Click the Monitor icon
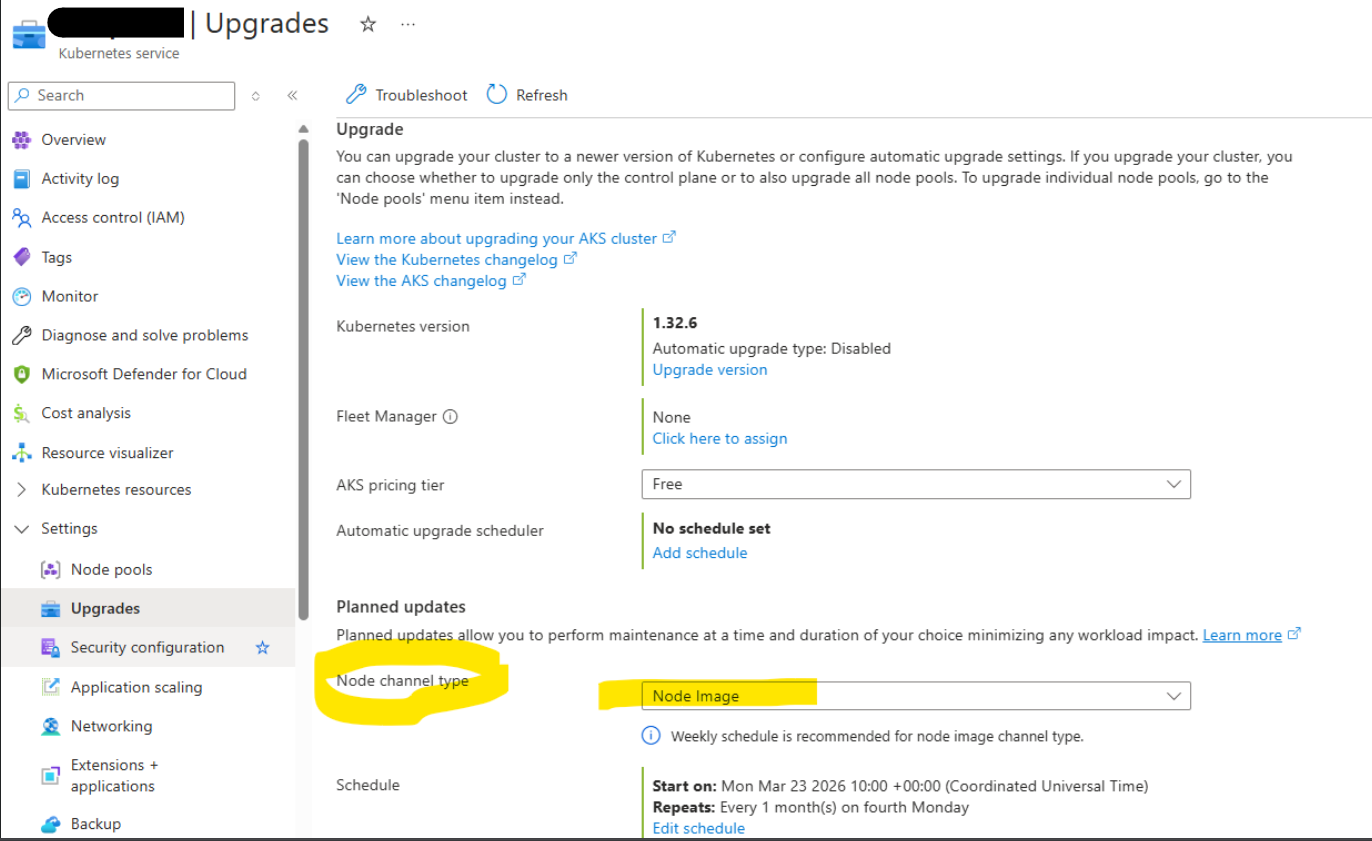1372x841 pixels. click(x=22, y=296)
